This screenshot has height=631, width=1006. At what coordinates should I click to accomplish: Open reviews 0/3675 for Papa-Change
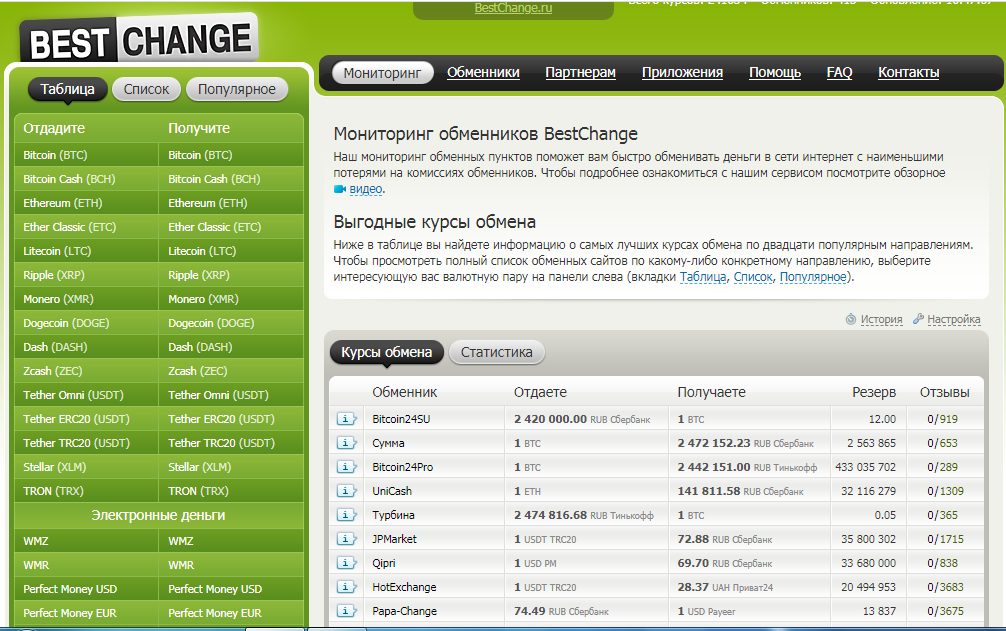945,612
